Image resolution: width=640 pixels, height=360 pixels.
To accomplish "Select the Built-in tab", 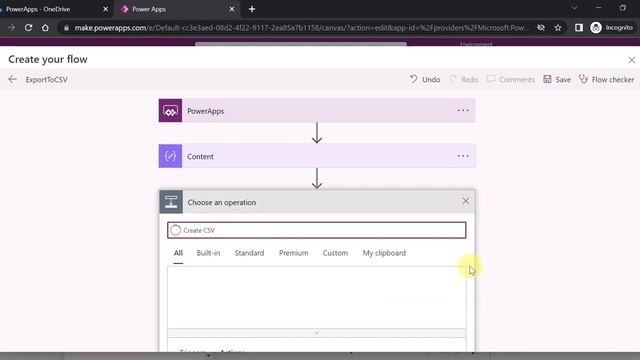I will coord(208,253).
